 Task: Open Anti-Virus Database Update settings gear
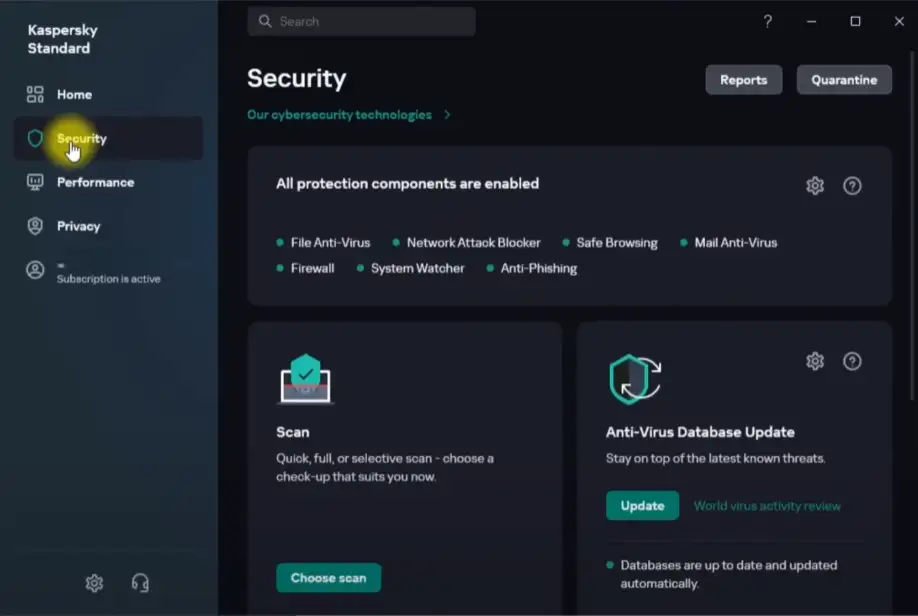coord(815,361)
